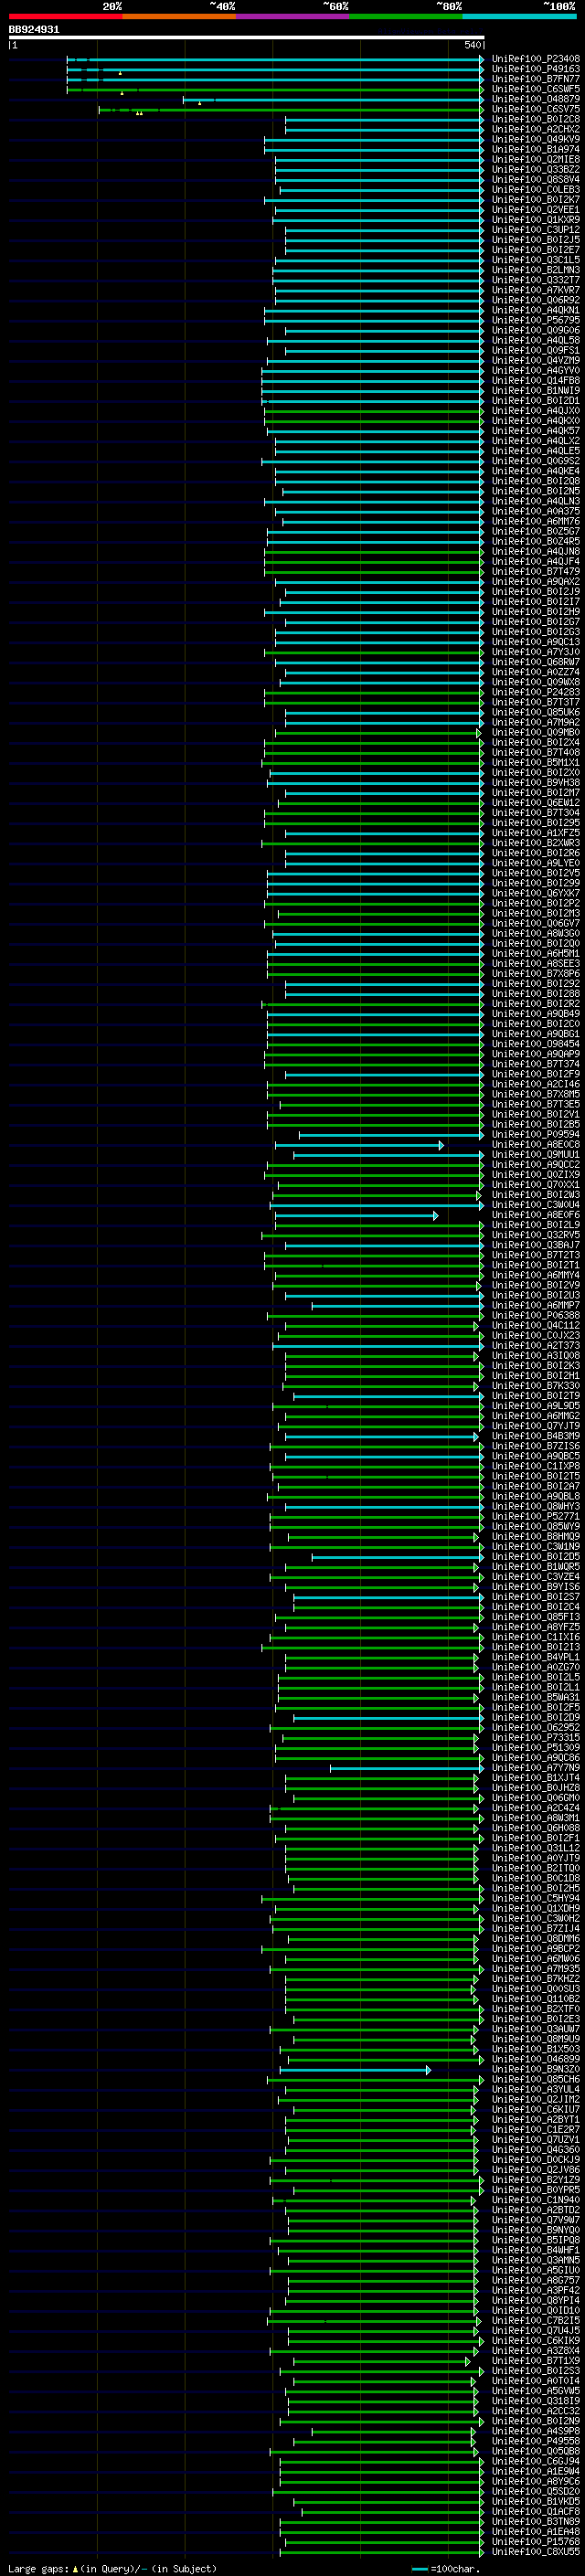Open hit UniRef100_O48879
585x2576 pixels.
(x=536, y=99)
